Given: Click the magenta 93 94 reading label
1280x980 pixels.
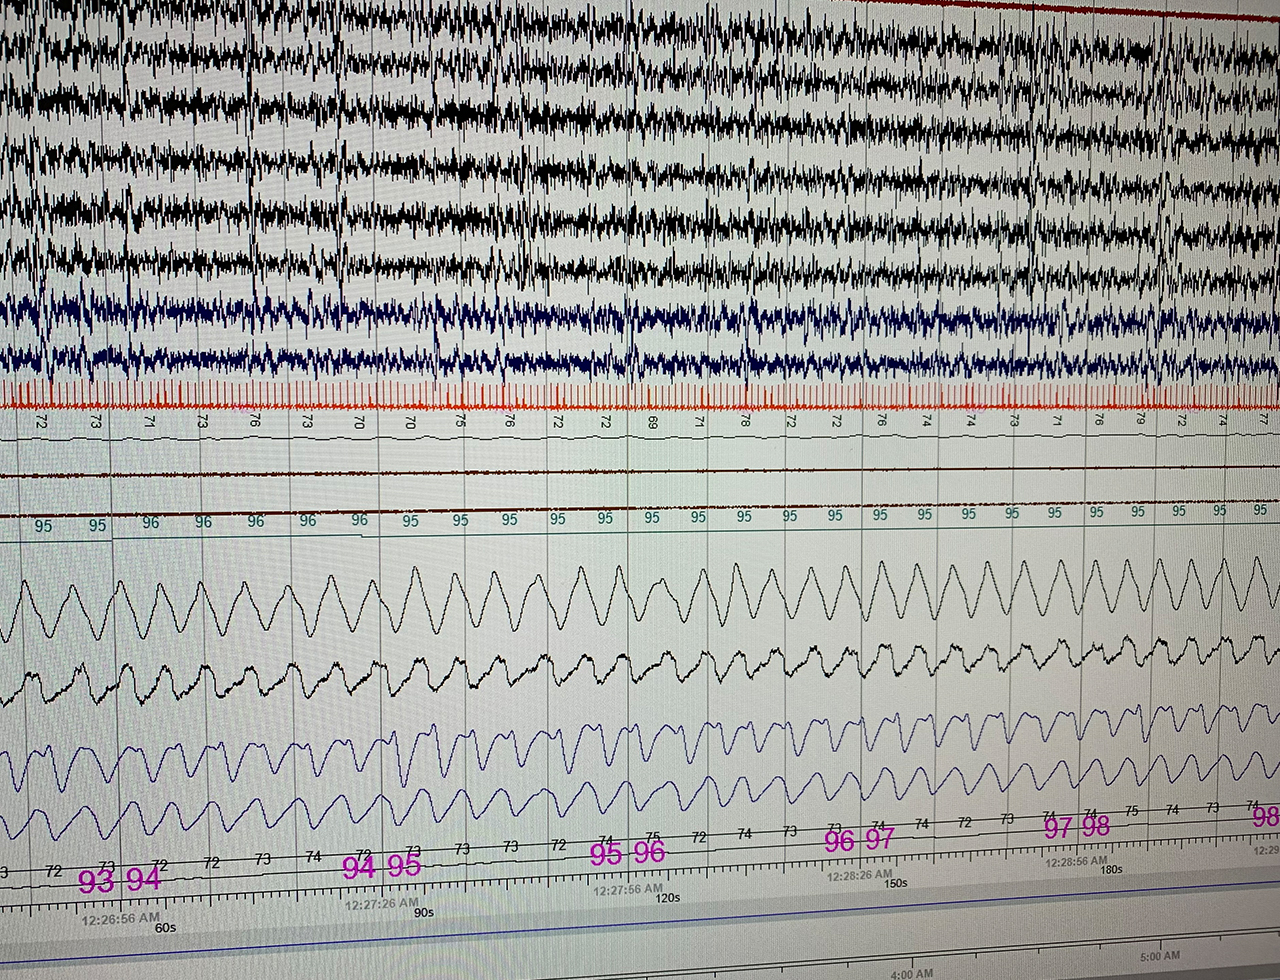Looking at the screenshot, I should click(x=119, y=881).
